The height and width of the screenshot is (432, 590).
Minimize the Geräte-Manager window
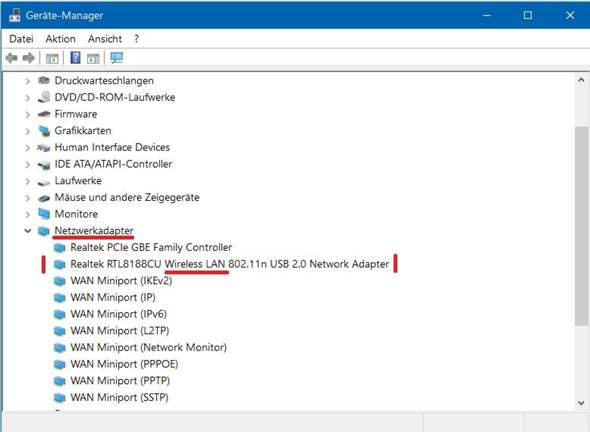tap(487, 15)
